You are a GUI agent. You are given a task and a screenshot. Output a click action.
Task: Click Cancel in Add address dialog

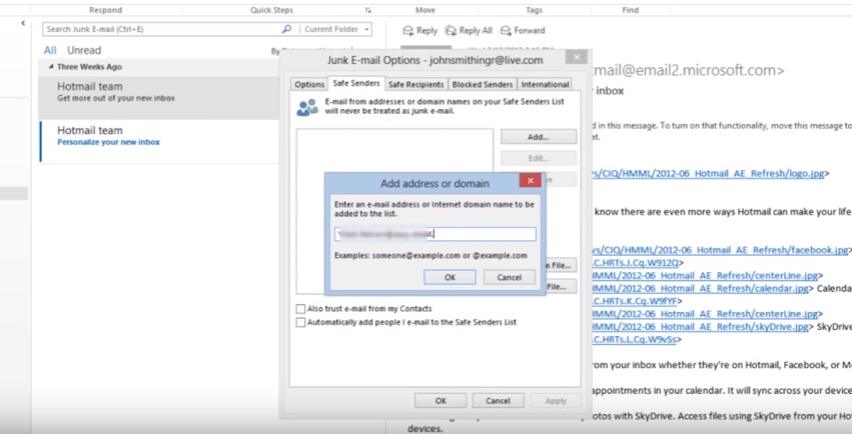pyautogui.click(x=509, y=277)
